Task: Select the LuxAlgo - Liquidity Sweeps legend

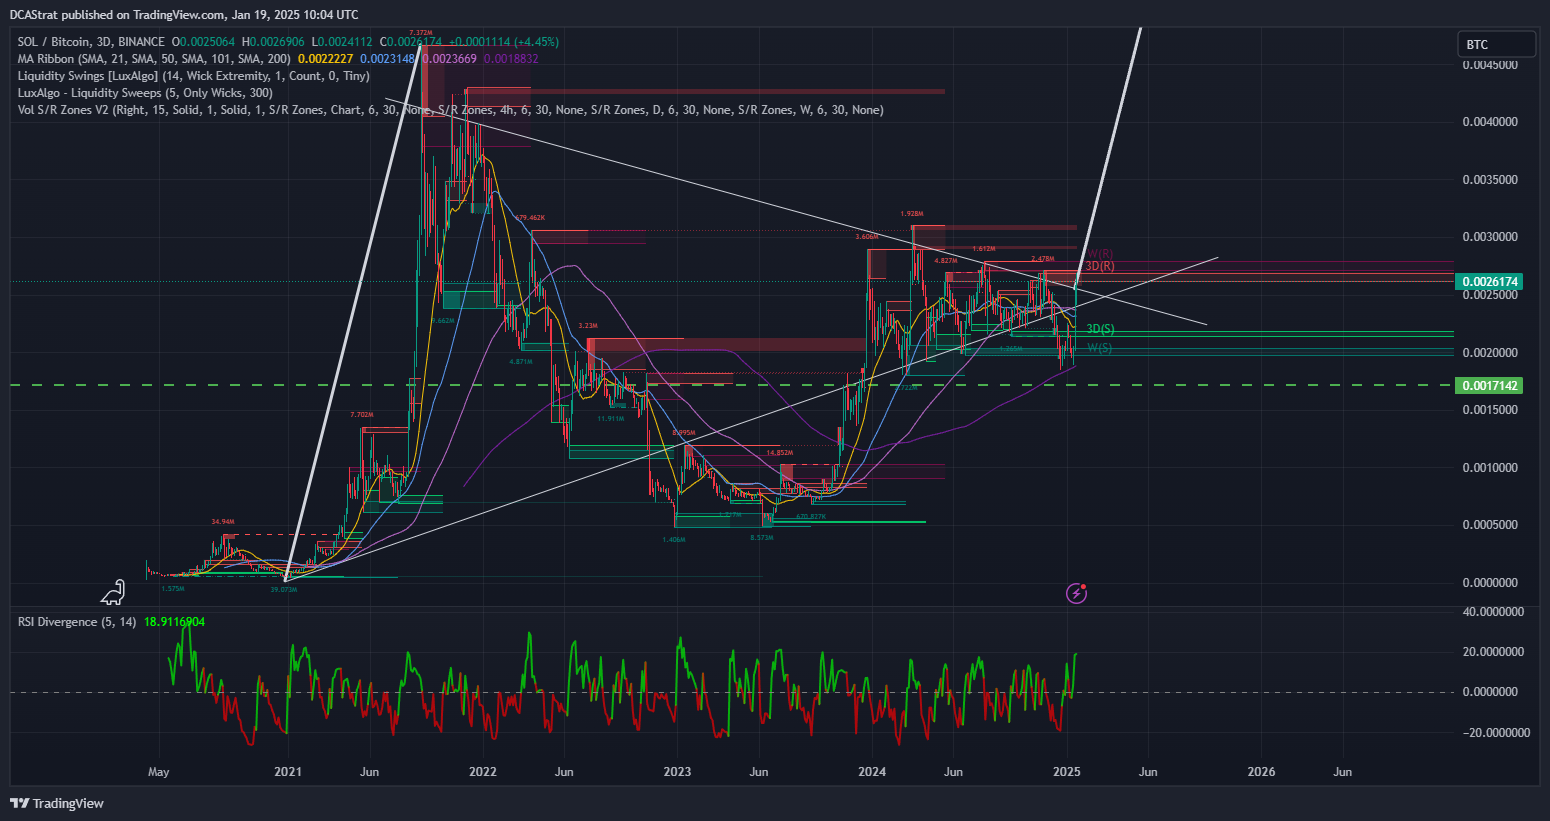Action: coord(145,93)
